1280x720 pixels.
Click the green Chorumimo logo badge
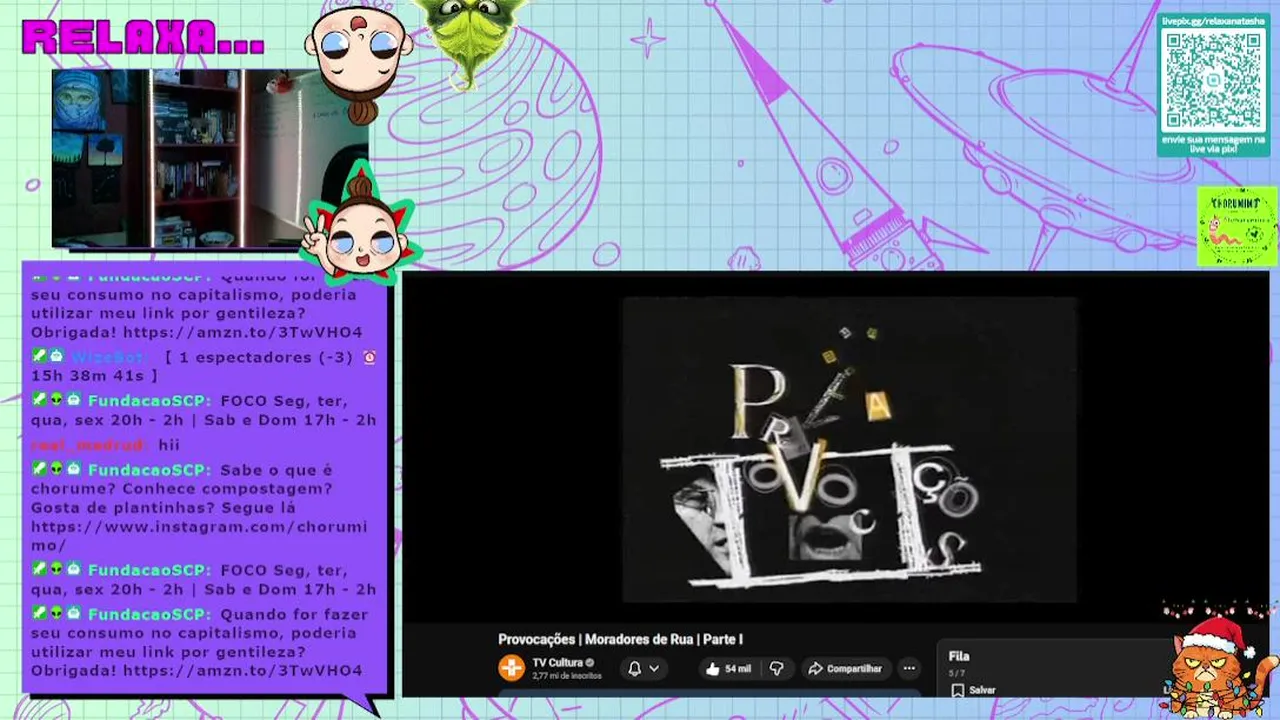pyautogui.click(x=1237, y=226)
